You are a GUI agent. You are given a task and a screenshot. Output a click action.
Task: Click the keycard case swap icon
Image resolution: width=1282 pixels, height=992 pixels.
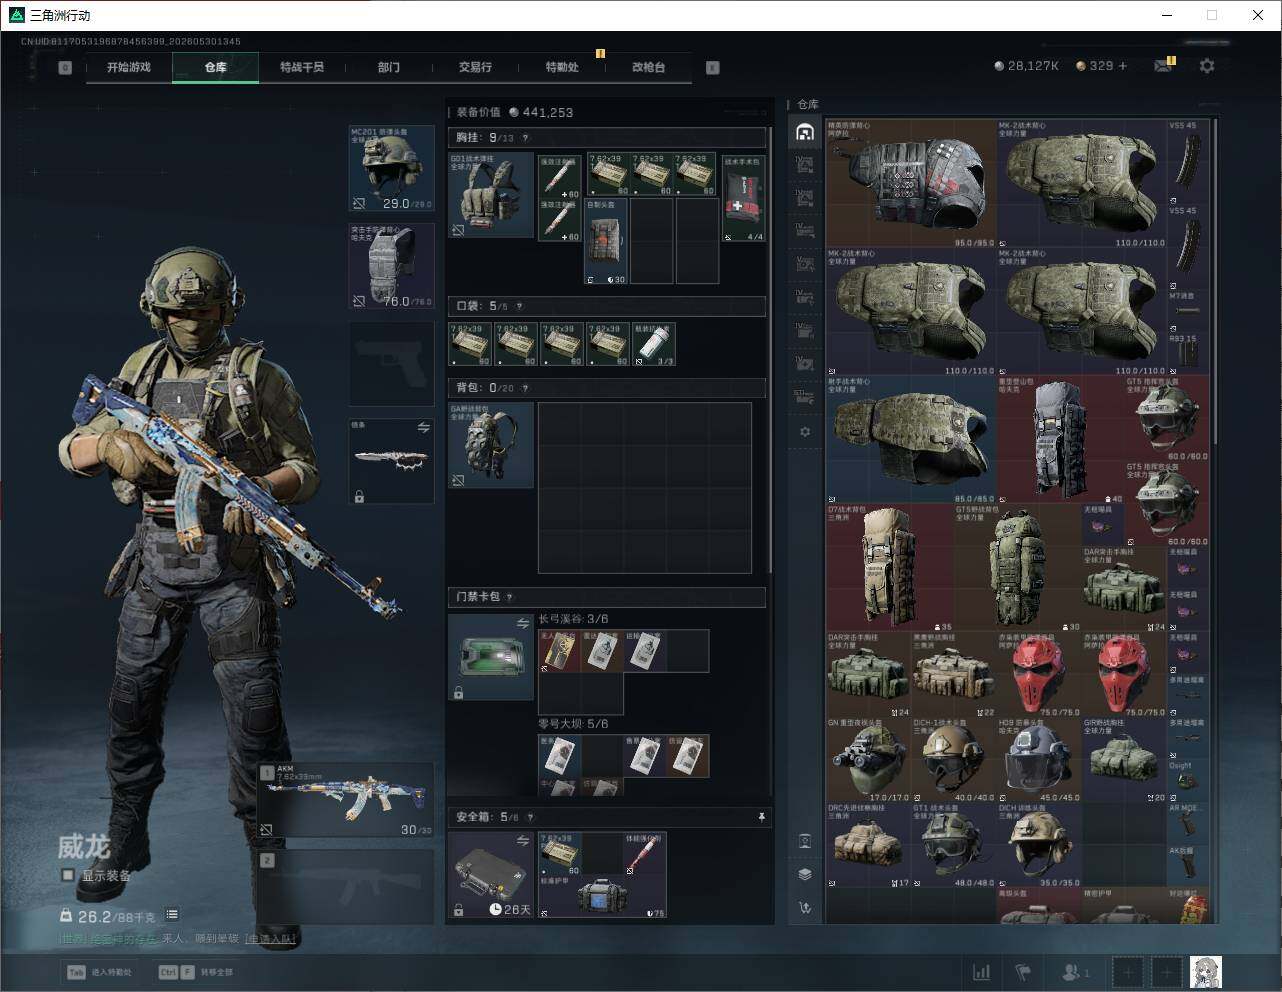coord(522,624)
